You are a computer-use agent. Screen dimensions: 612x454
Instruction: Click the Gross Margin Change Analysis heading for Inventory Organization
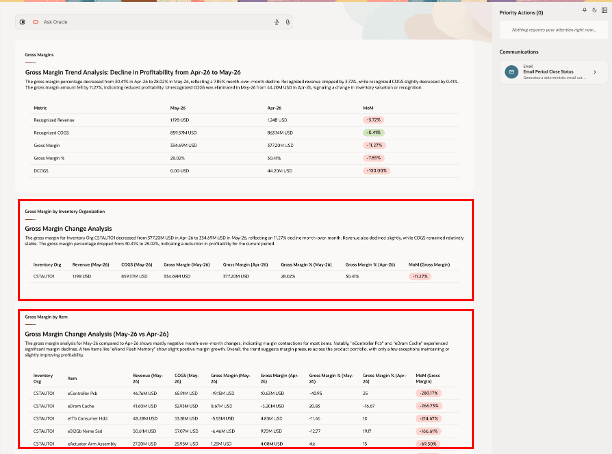tap(68, 228)
